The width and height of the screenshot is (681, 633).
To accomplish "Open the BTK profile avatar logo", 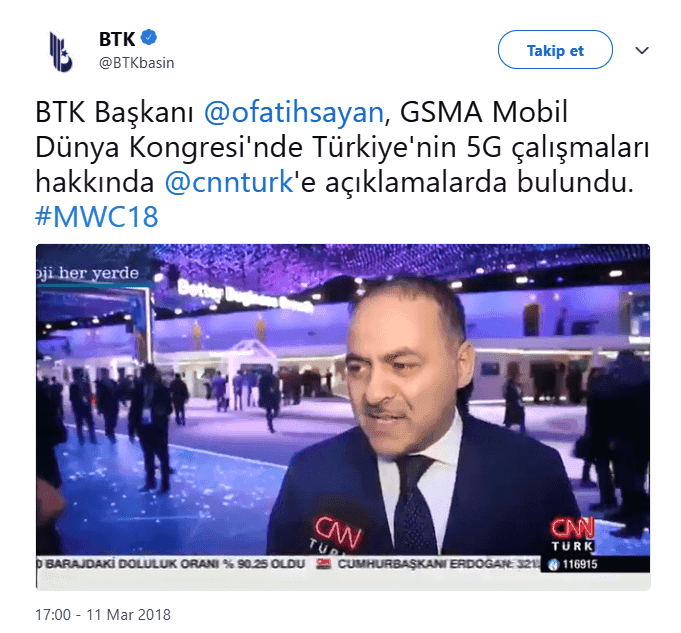I will click(60, 52).
